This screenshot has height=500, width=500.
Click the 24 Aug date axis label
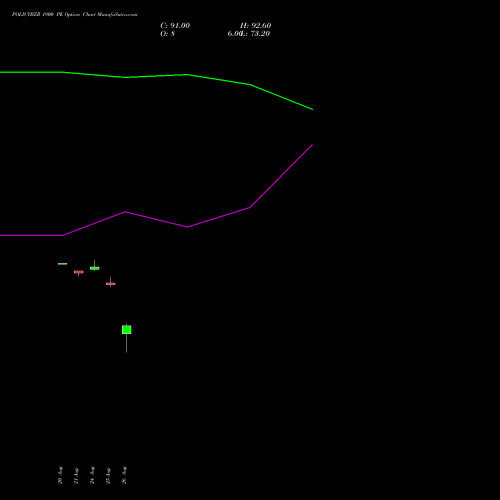(92, 475)
